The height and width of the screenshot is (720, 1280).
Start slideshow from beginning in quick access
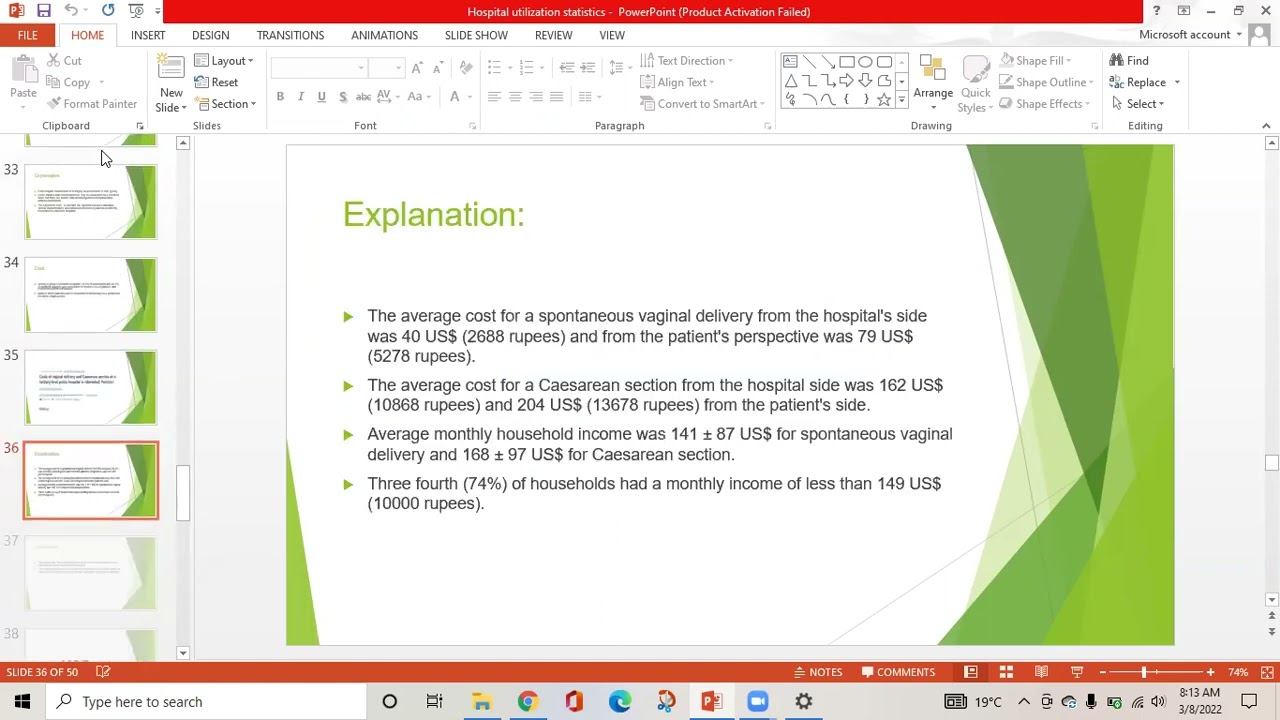[x=136, y=11]
